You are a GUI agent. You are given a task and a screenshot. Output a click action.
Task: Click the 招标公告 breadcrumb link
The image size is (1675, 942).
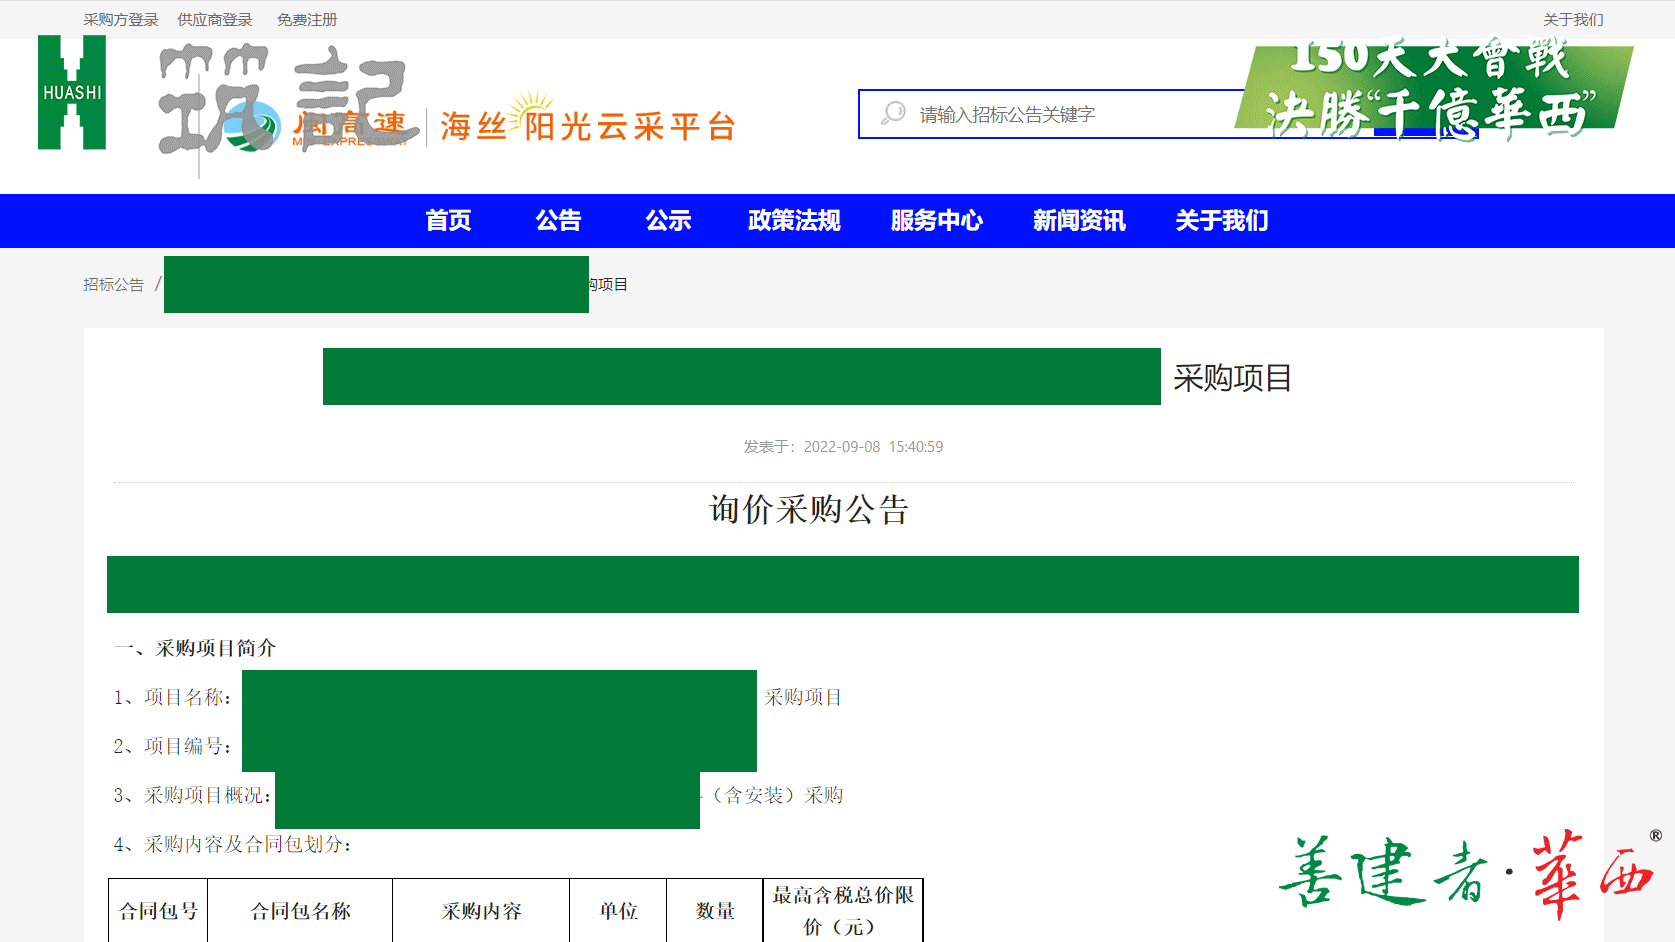pos(114,285)
